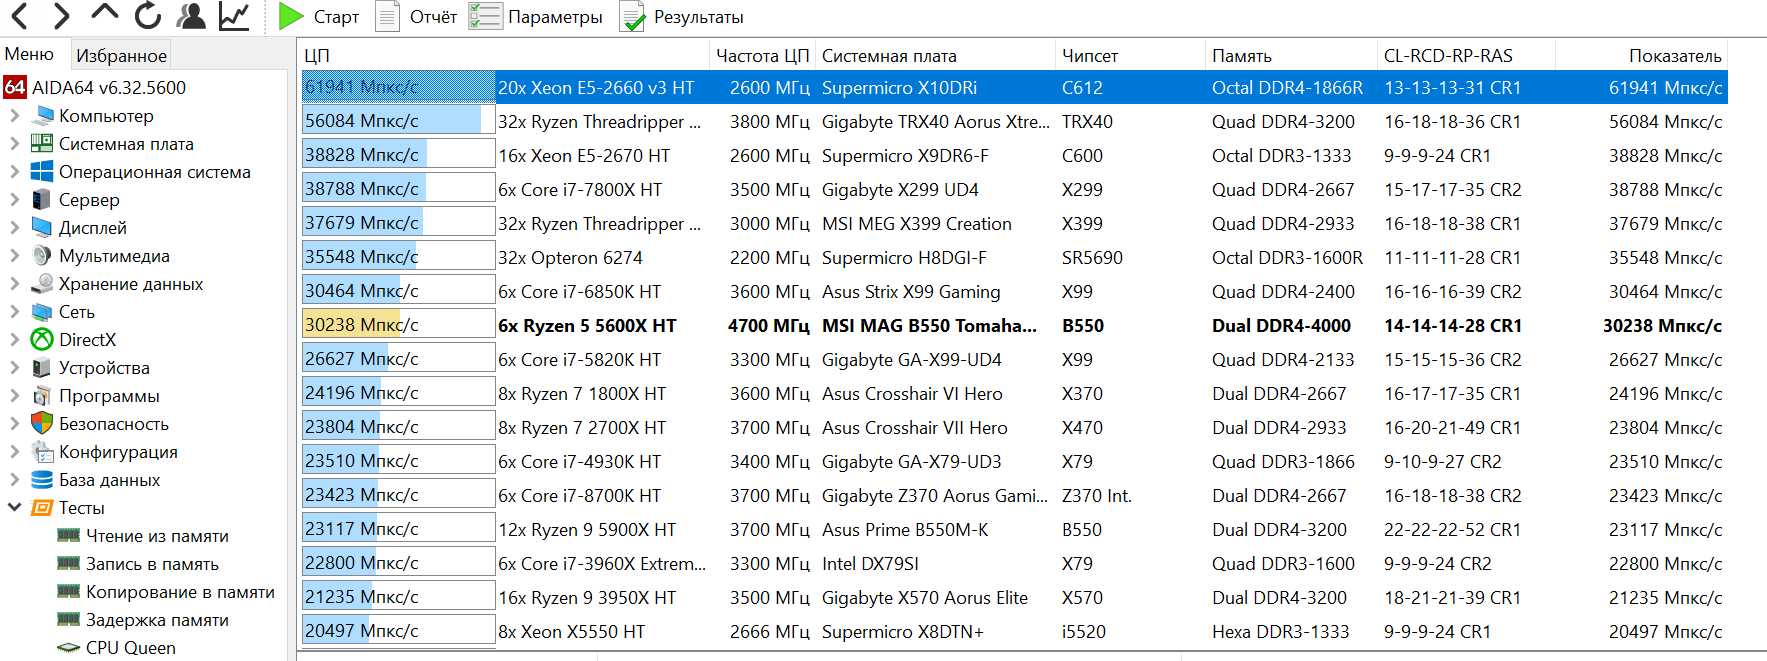Viewport: 1767px width, 661px height.
Task: Sort by the ЦП column header
Action: pyautogui.click(x=503, y=56)
